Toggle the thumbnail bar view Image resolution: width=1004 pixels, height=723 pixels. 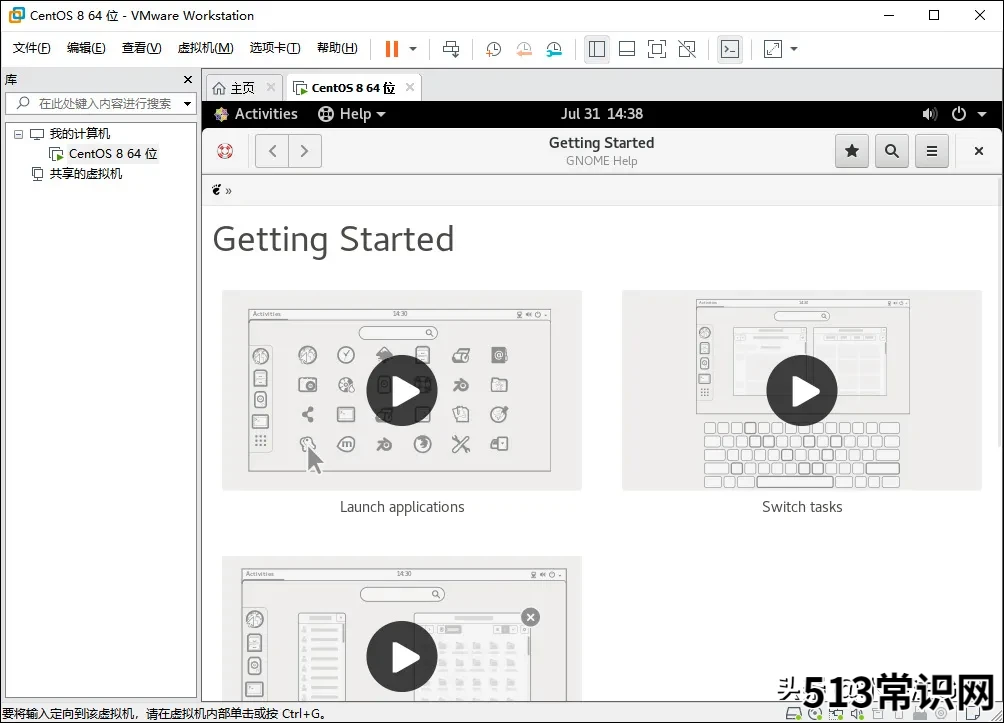coord(627,49)
